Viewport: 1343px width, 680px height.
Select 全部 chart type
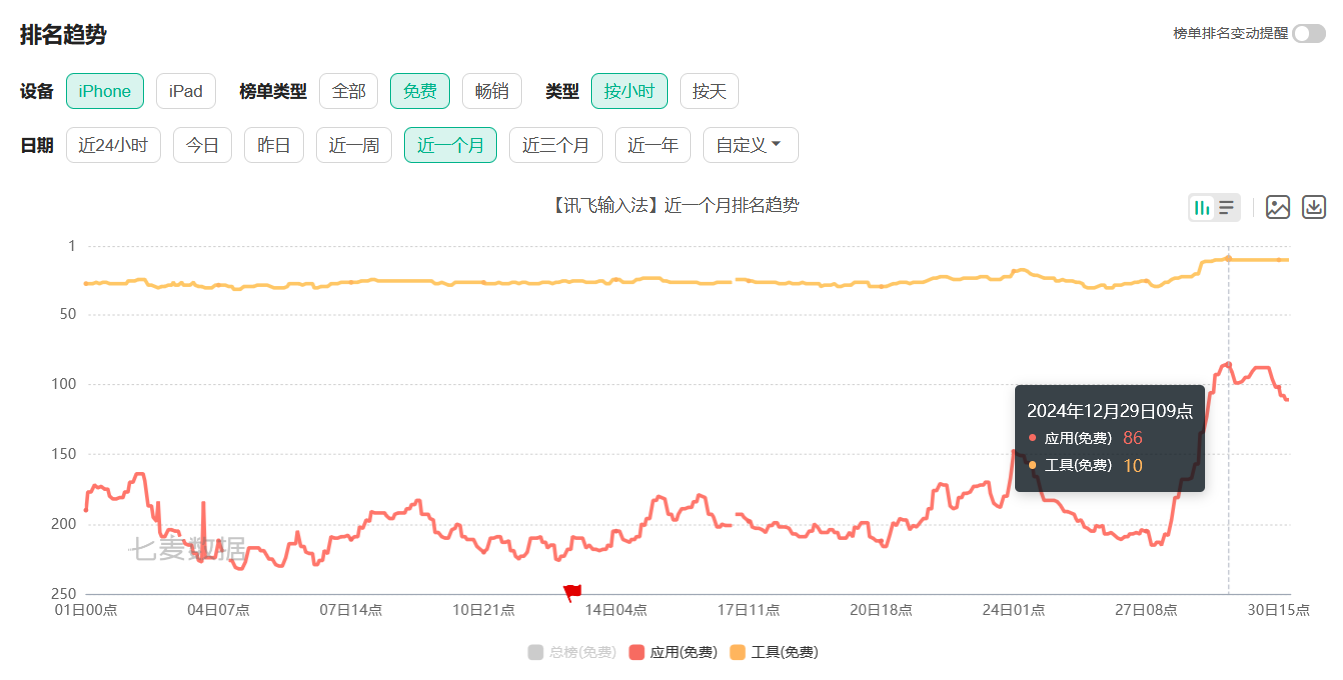click(x=349, y=91)
